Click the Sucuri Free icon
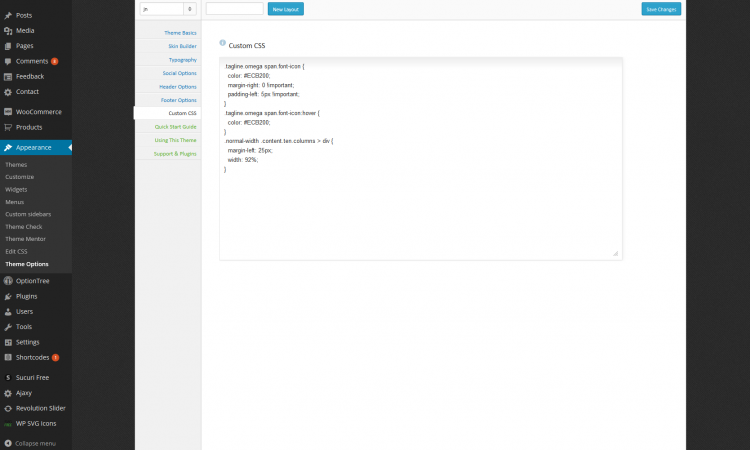This screenshot has height=450, width=750. (8, 378)
